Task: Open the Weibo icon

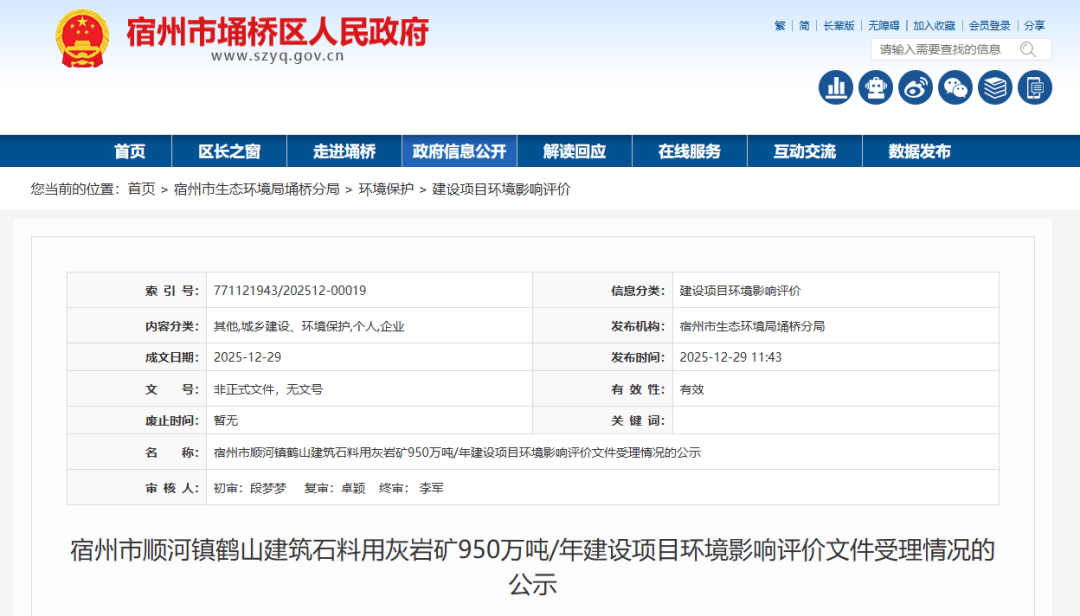Action: click(x=915, y=87)
